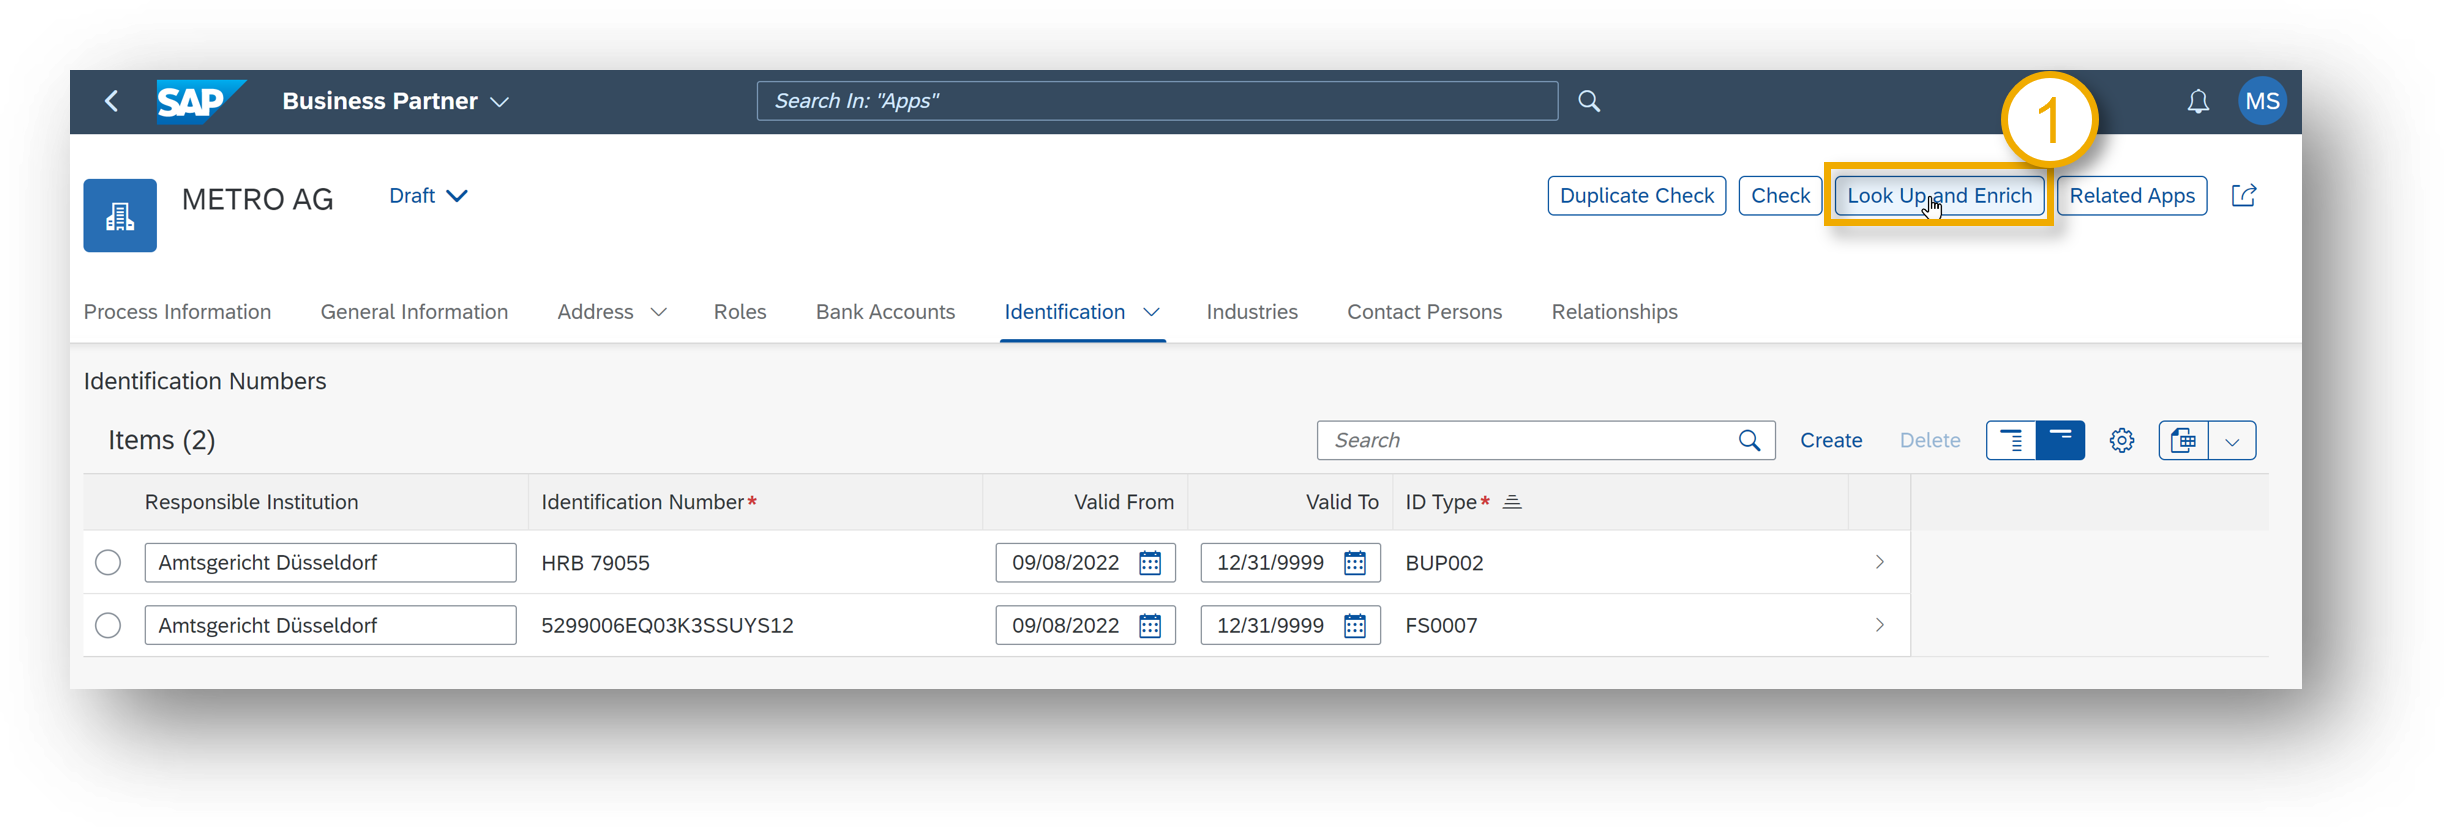Open the MS user avatar menu
The width and height of the screenshot is (2444, 831).
tap(2262, 101)
